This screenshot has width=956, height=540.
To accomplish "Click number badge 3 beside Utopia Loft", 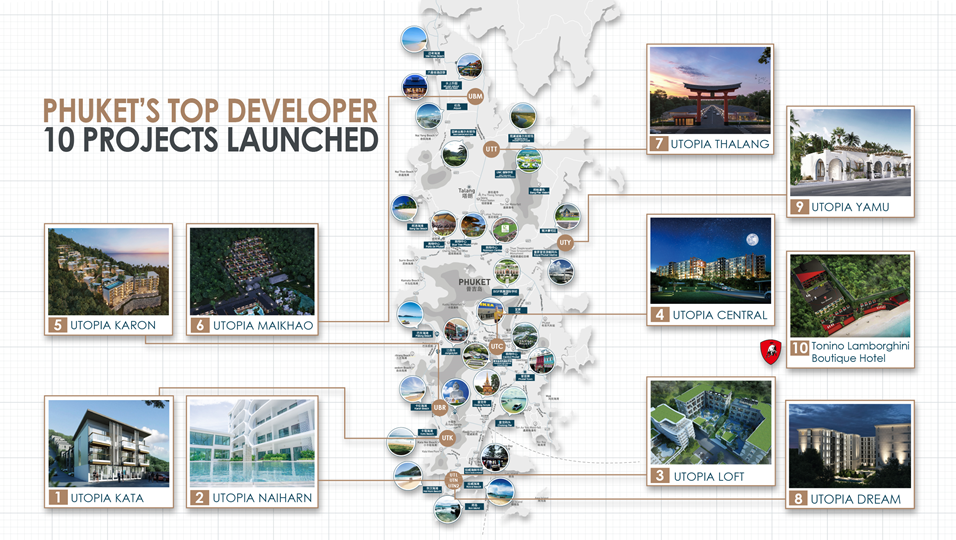I will (659, 475).
